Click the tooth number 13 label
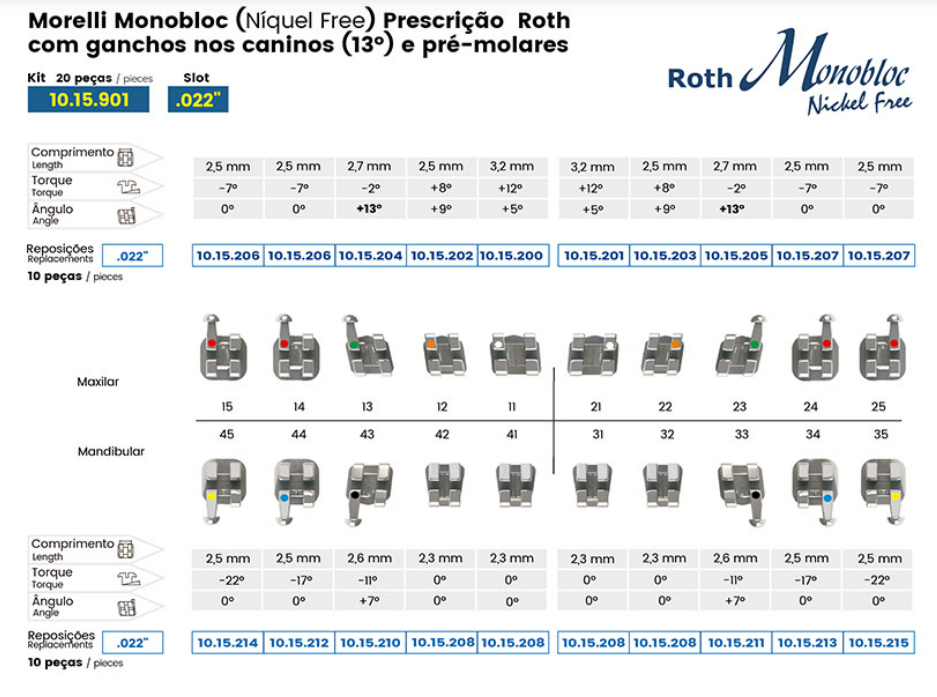Image resolution: width=937 pixels, height=697 pixels. click(x=367, y=406)
